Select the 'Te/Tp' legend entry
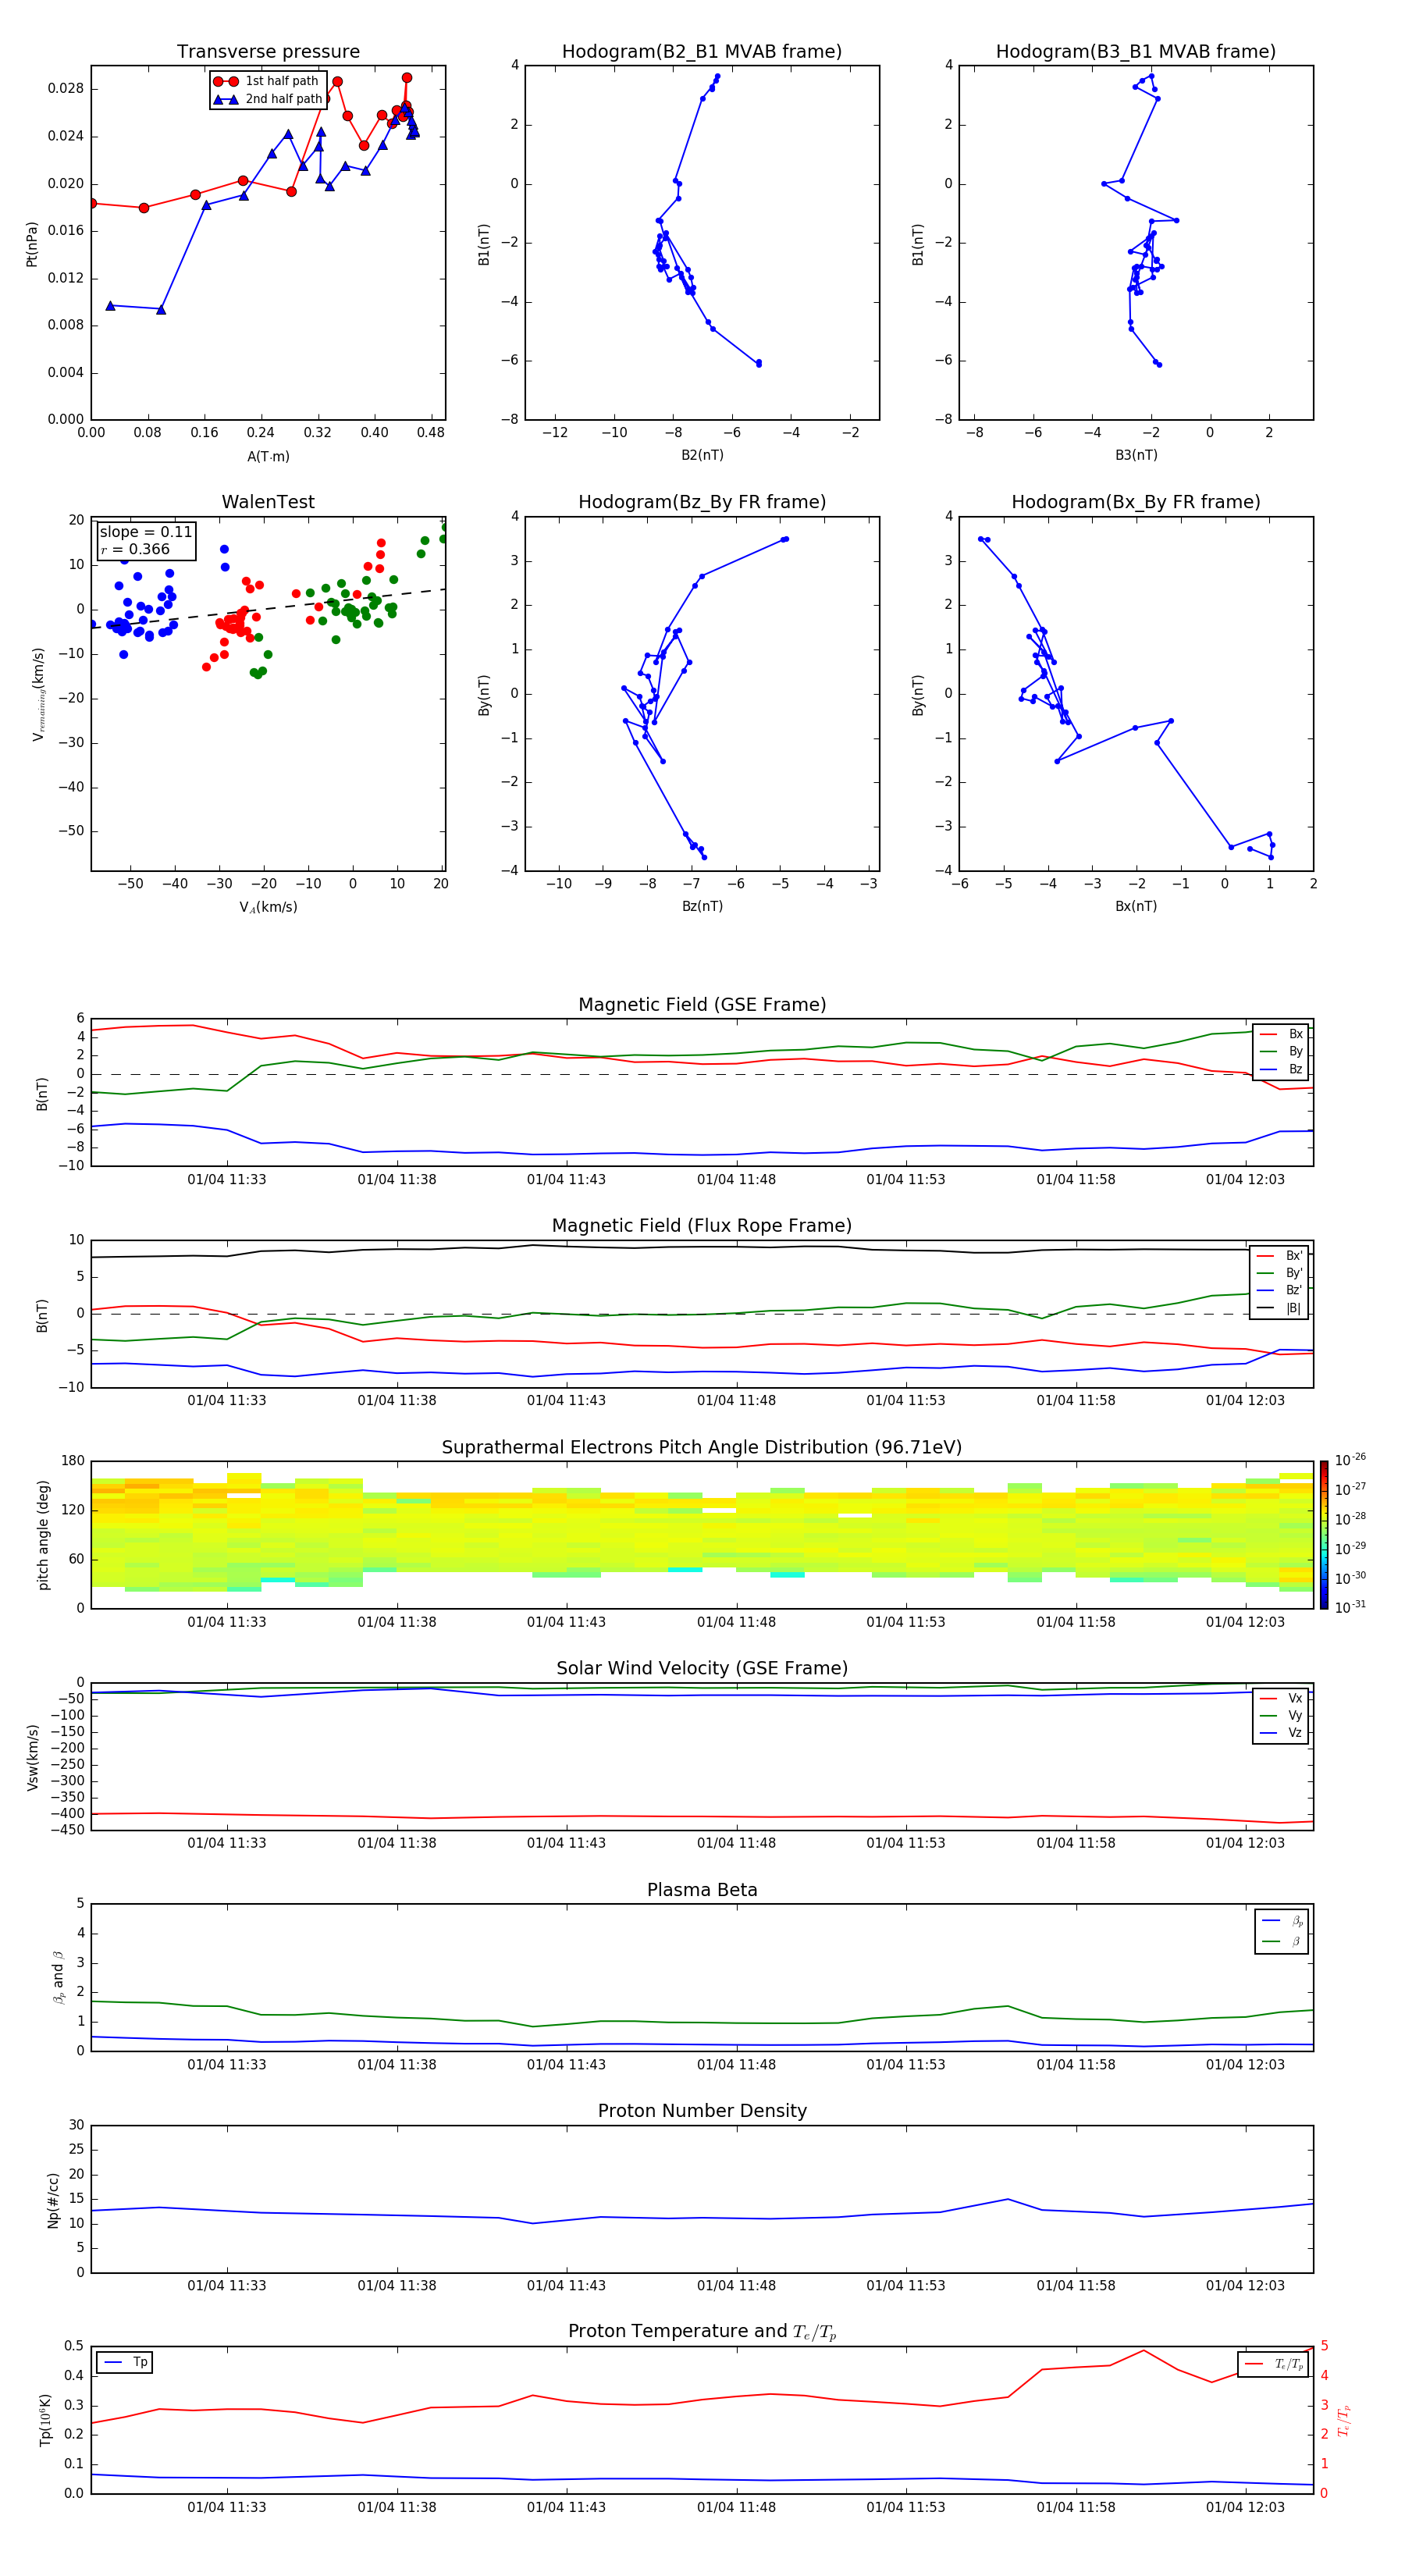The height and width of the screenshot is (2576, 1405). [x=1274, y=2364]
